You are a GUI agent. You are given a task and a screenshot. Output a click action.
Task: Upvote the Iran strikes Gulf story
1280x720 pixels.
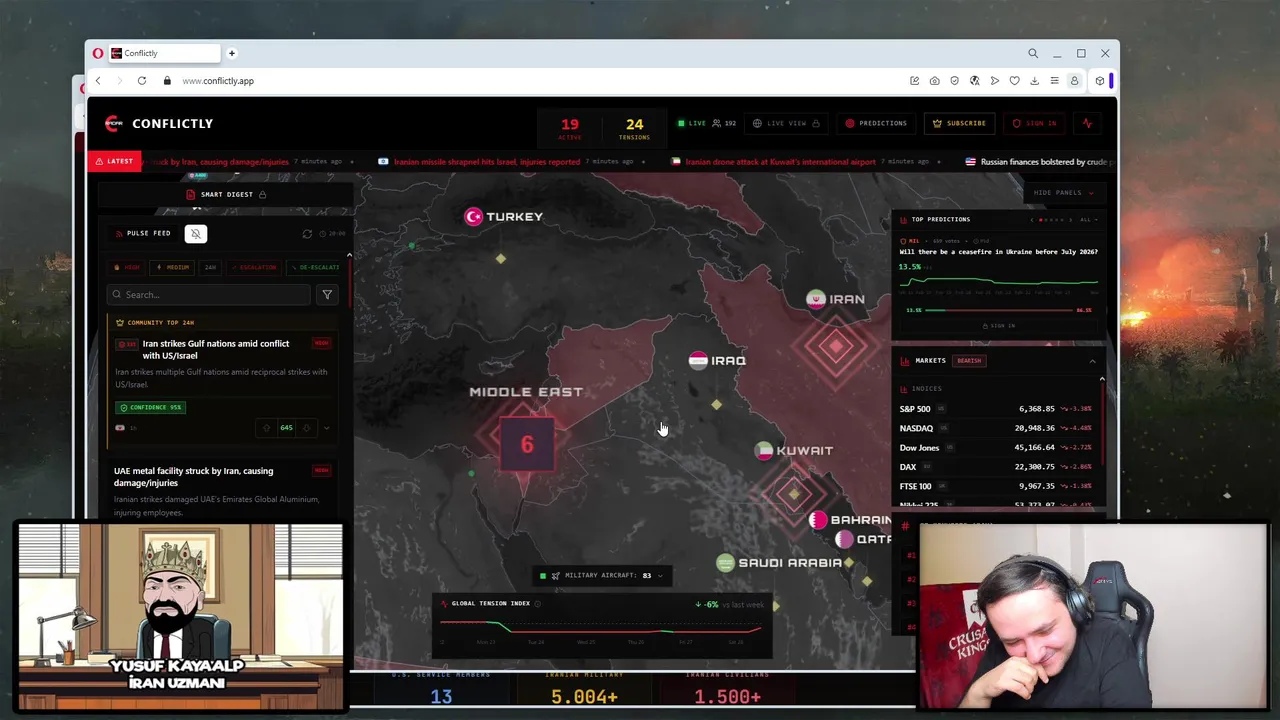click(266, 428)
